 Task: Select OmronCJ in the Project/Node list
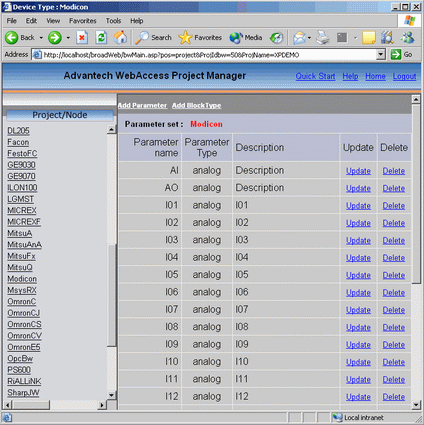pos(24,313)
